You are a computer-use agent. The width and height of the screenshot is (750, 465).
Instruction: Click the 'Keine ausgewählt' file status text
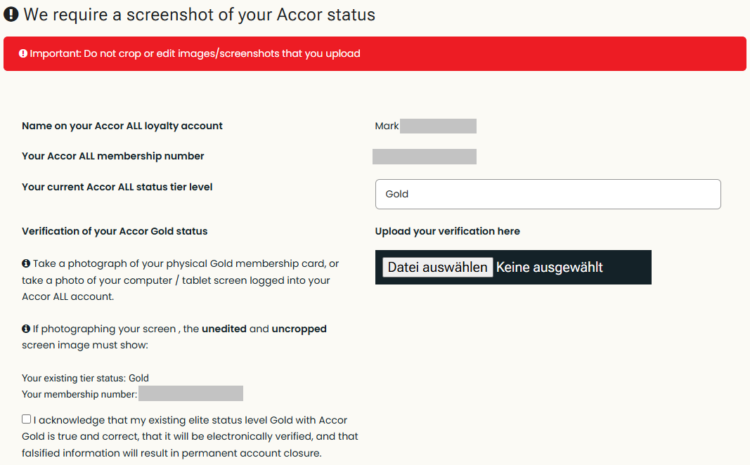click(x=549, y=267)
